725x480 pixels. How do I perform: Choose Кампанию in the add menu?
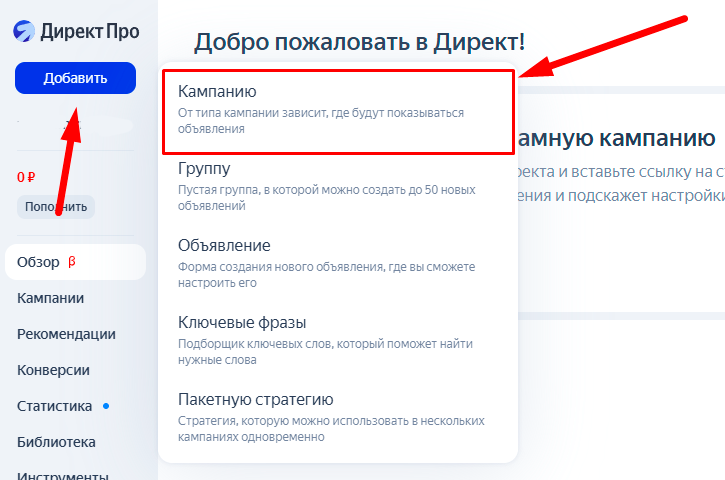(x=338, y=111)
